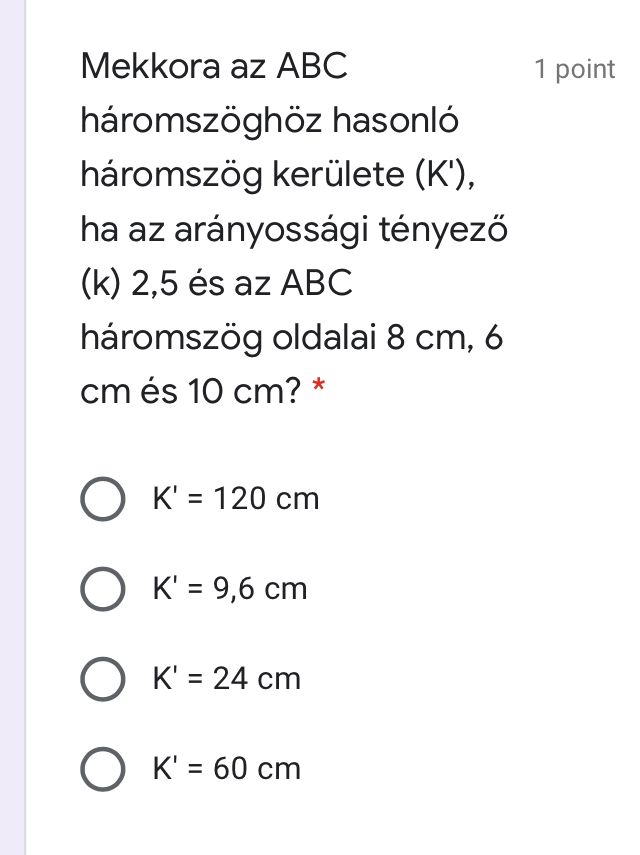
Task: Click the "és az ABC" text
Action: (283, 284)
